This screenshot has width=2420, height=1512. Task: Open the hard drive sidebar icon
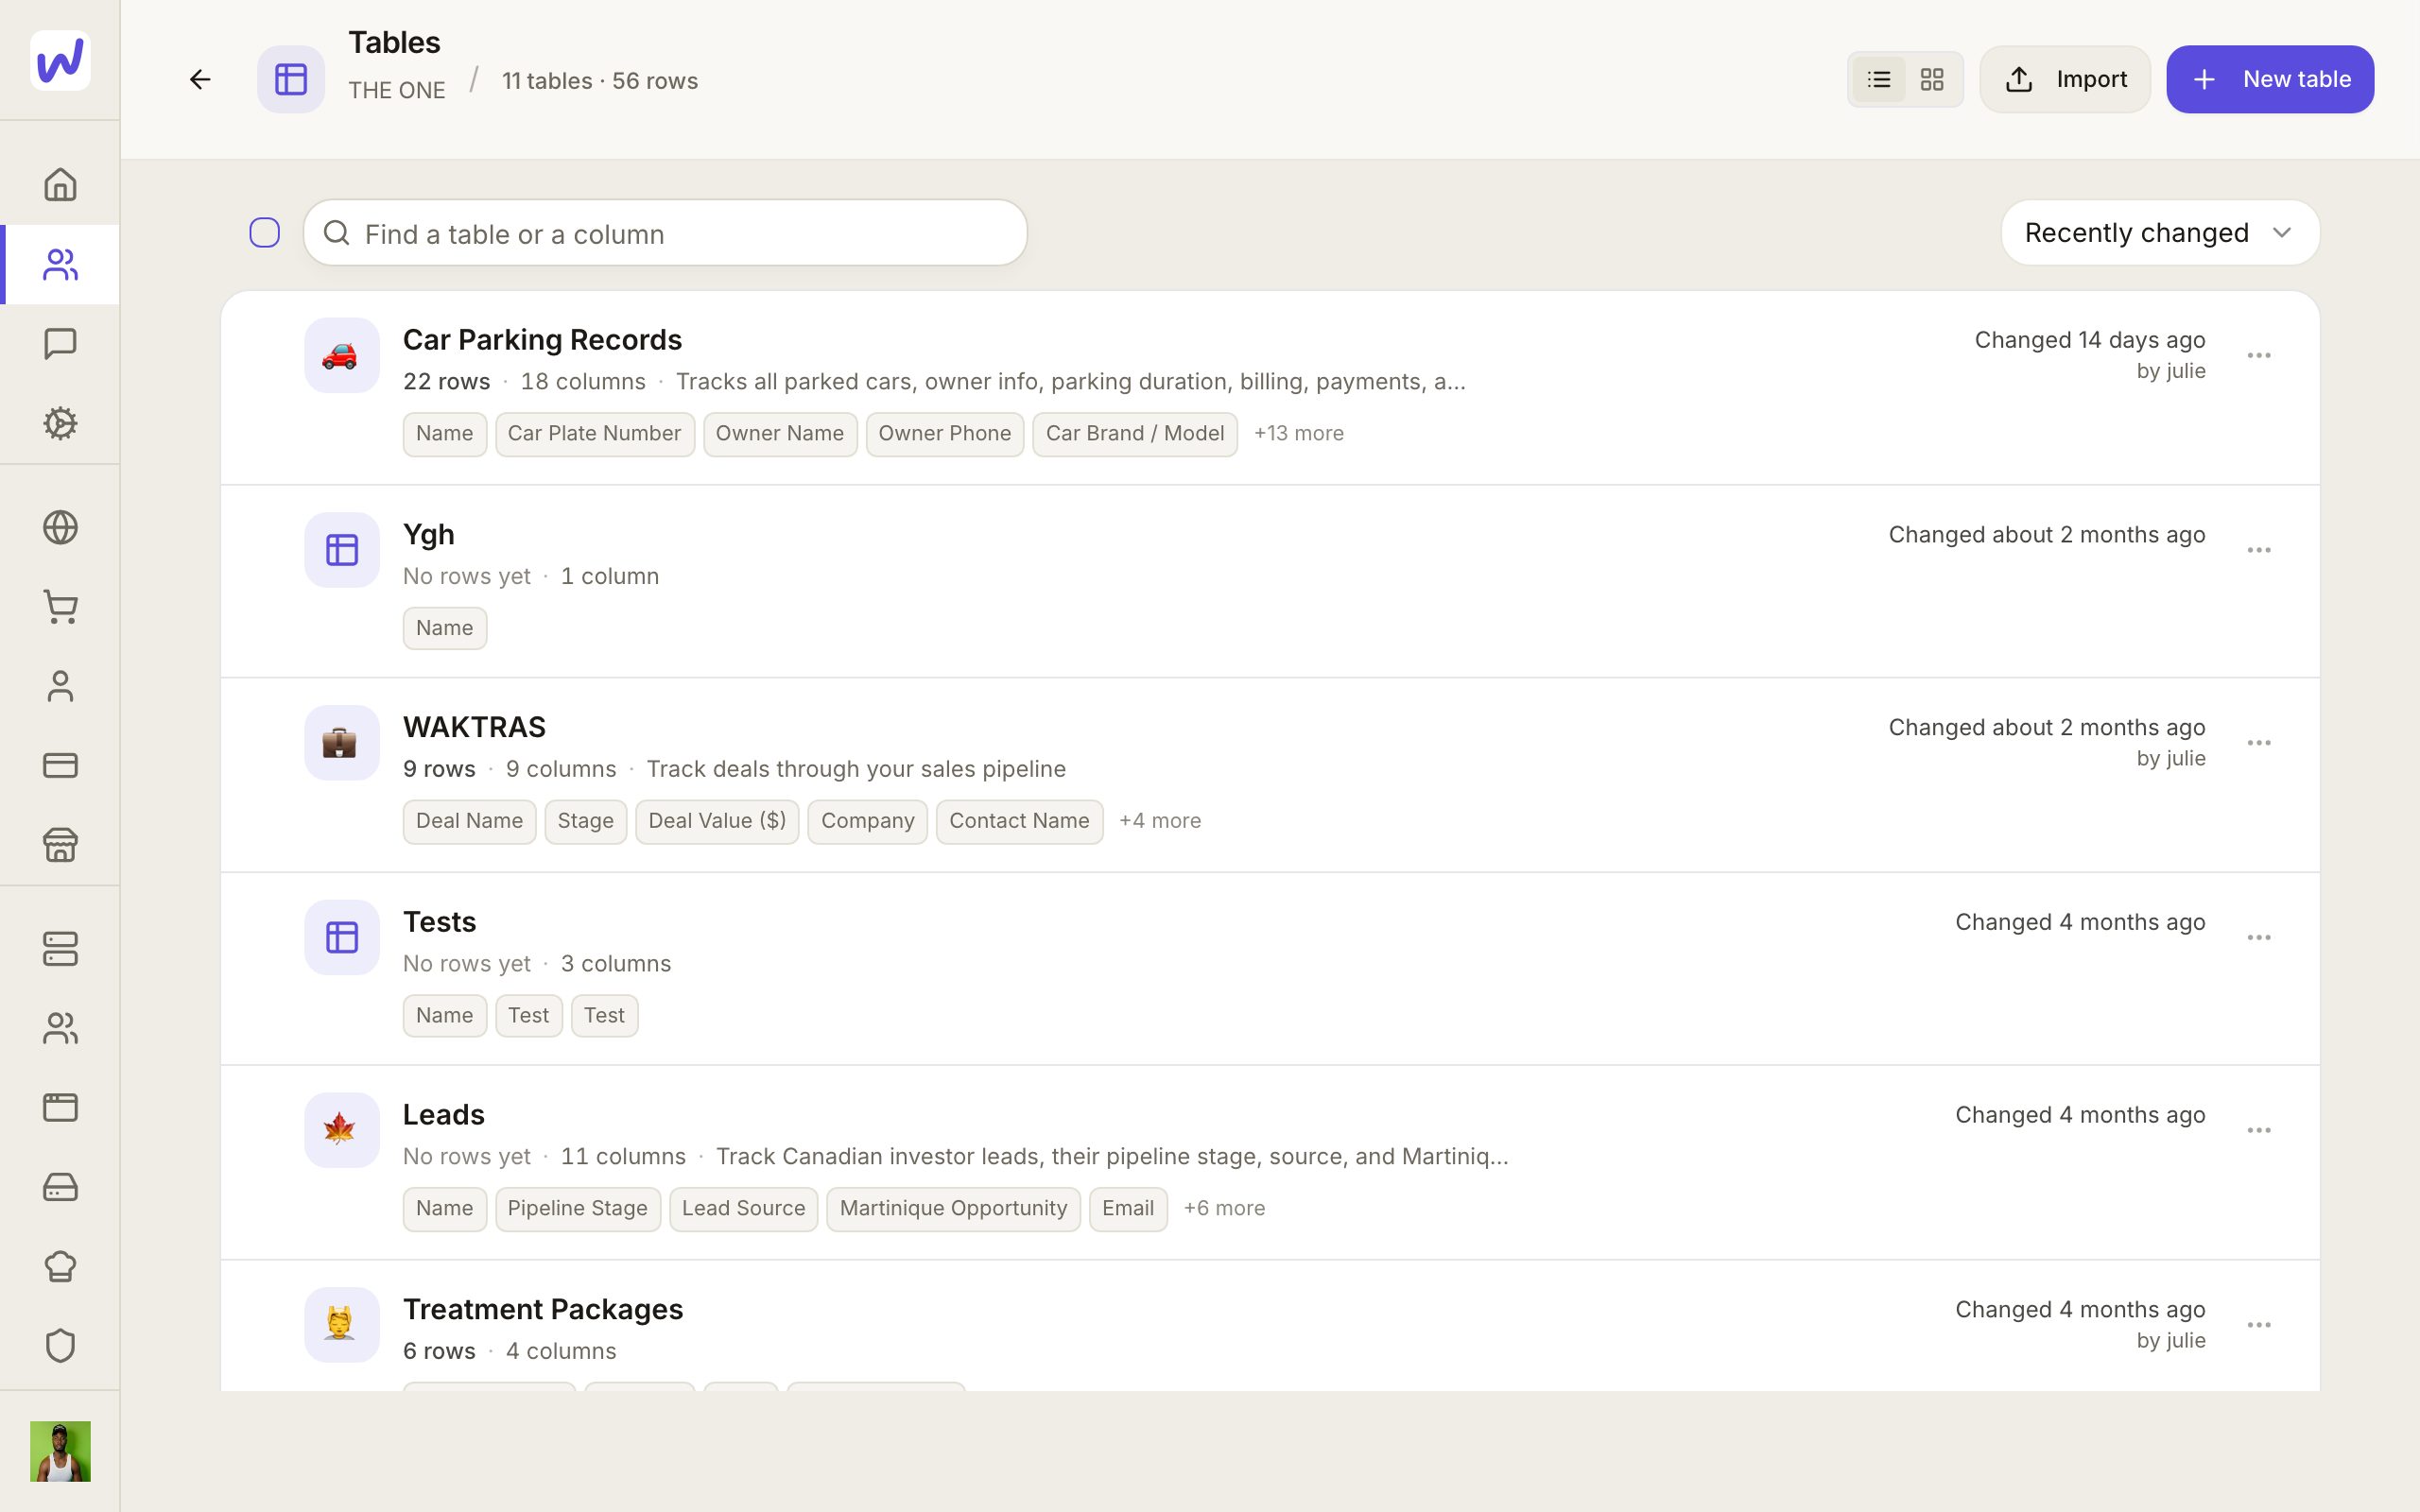[60, 1187]
